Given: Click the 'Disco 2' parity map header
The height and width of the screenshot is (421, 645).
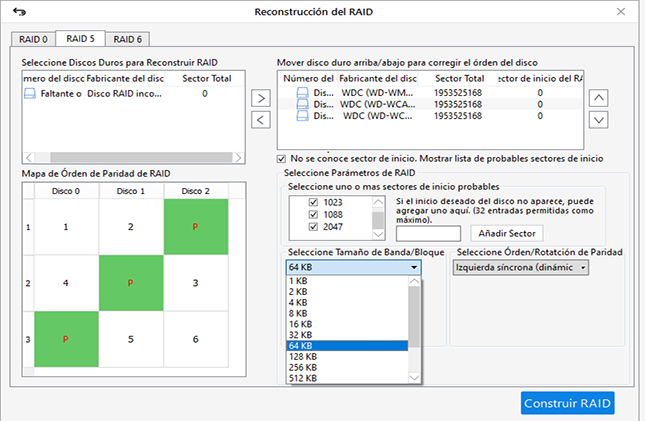Looking at the screenshot, I should coord(196,191).
